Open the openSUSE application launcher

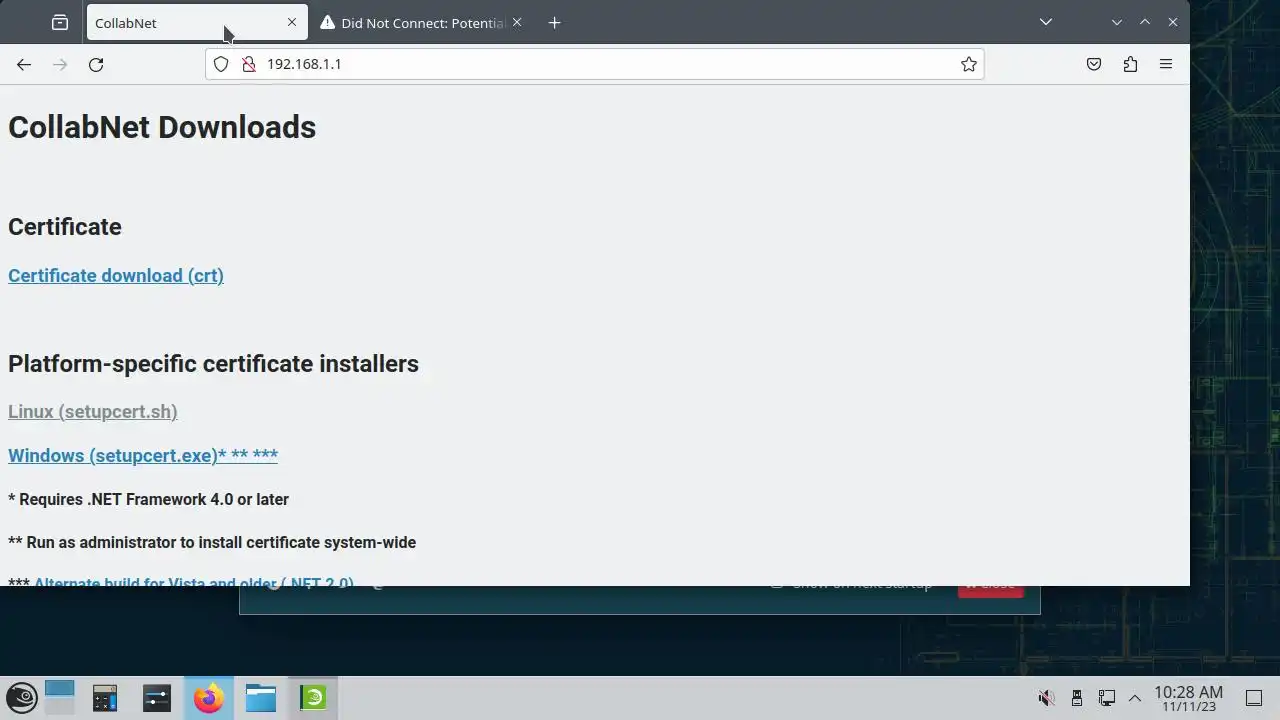point(22,698)
